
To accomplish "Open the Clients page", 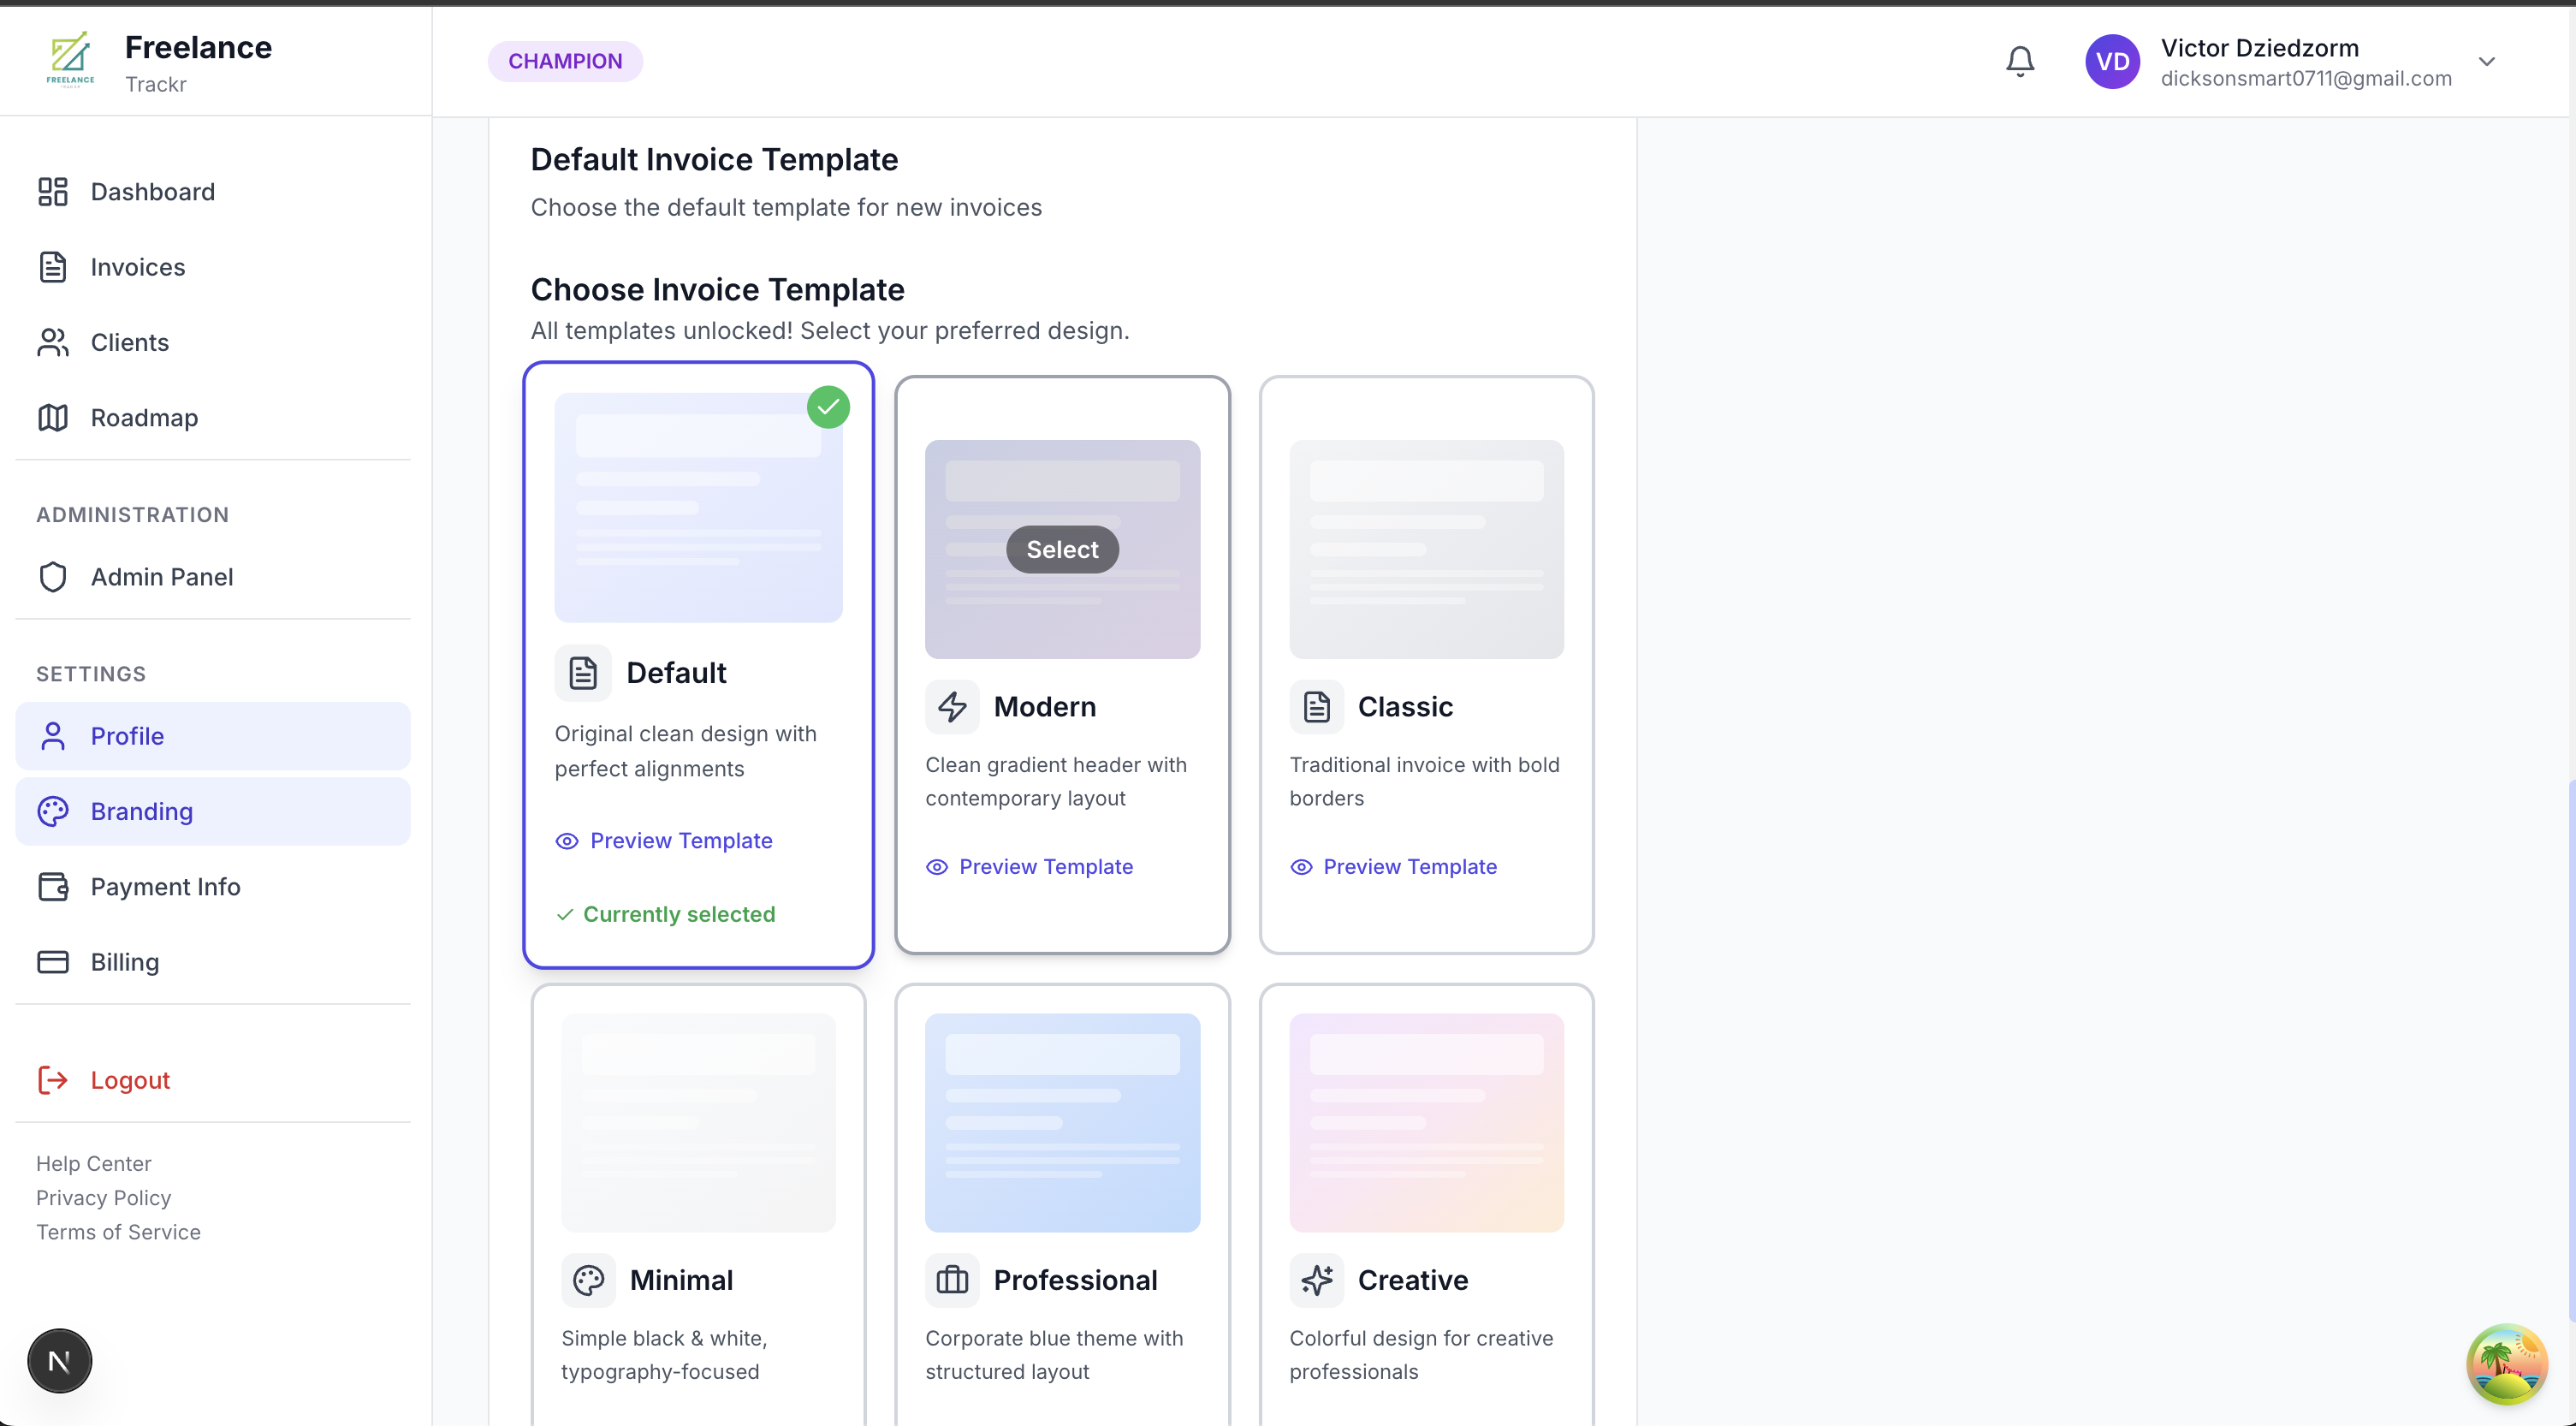I will [130, 342].
